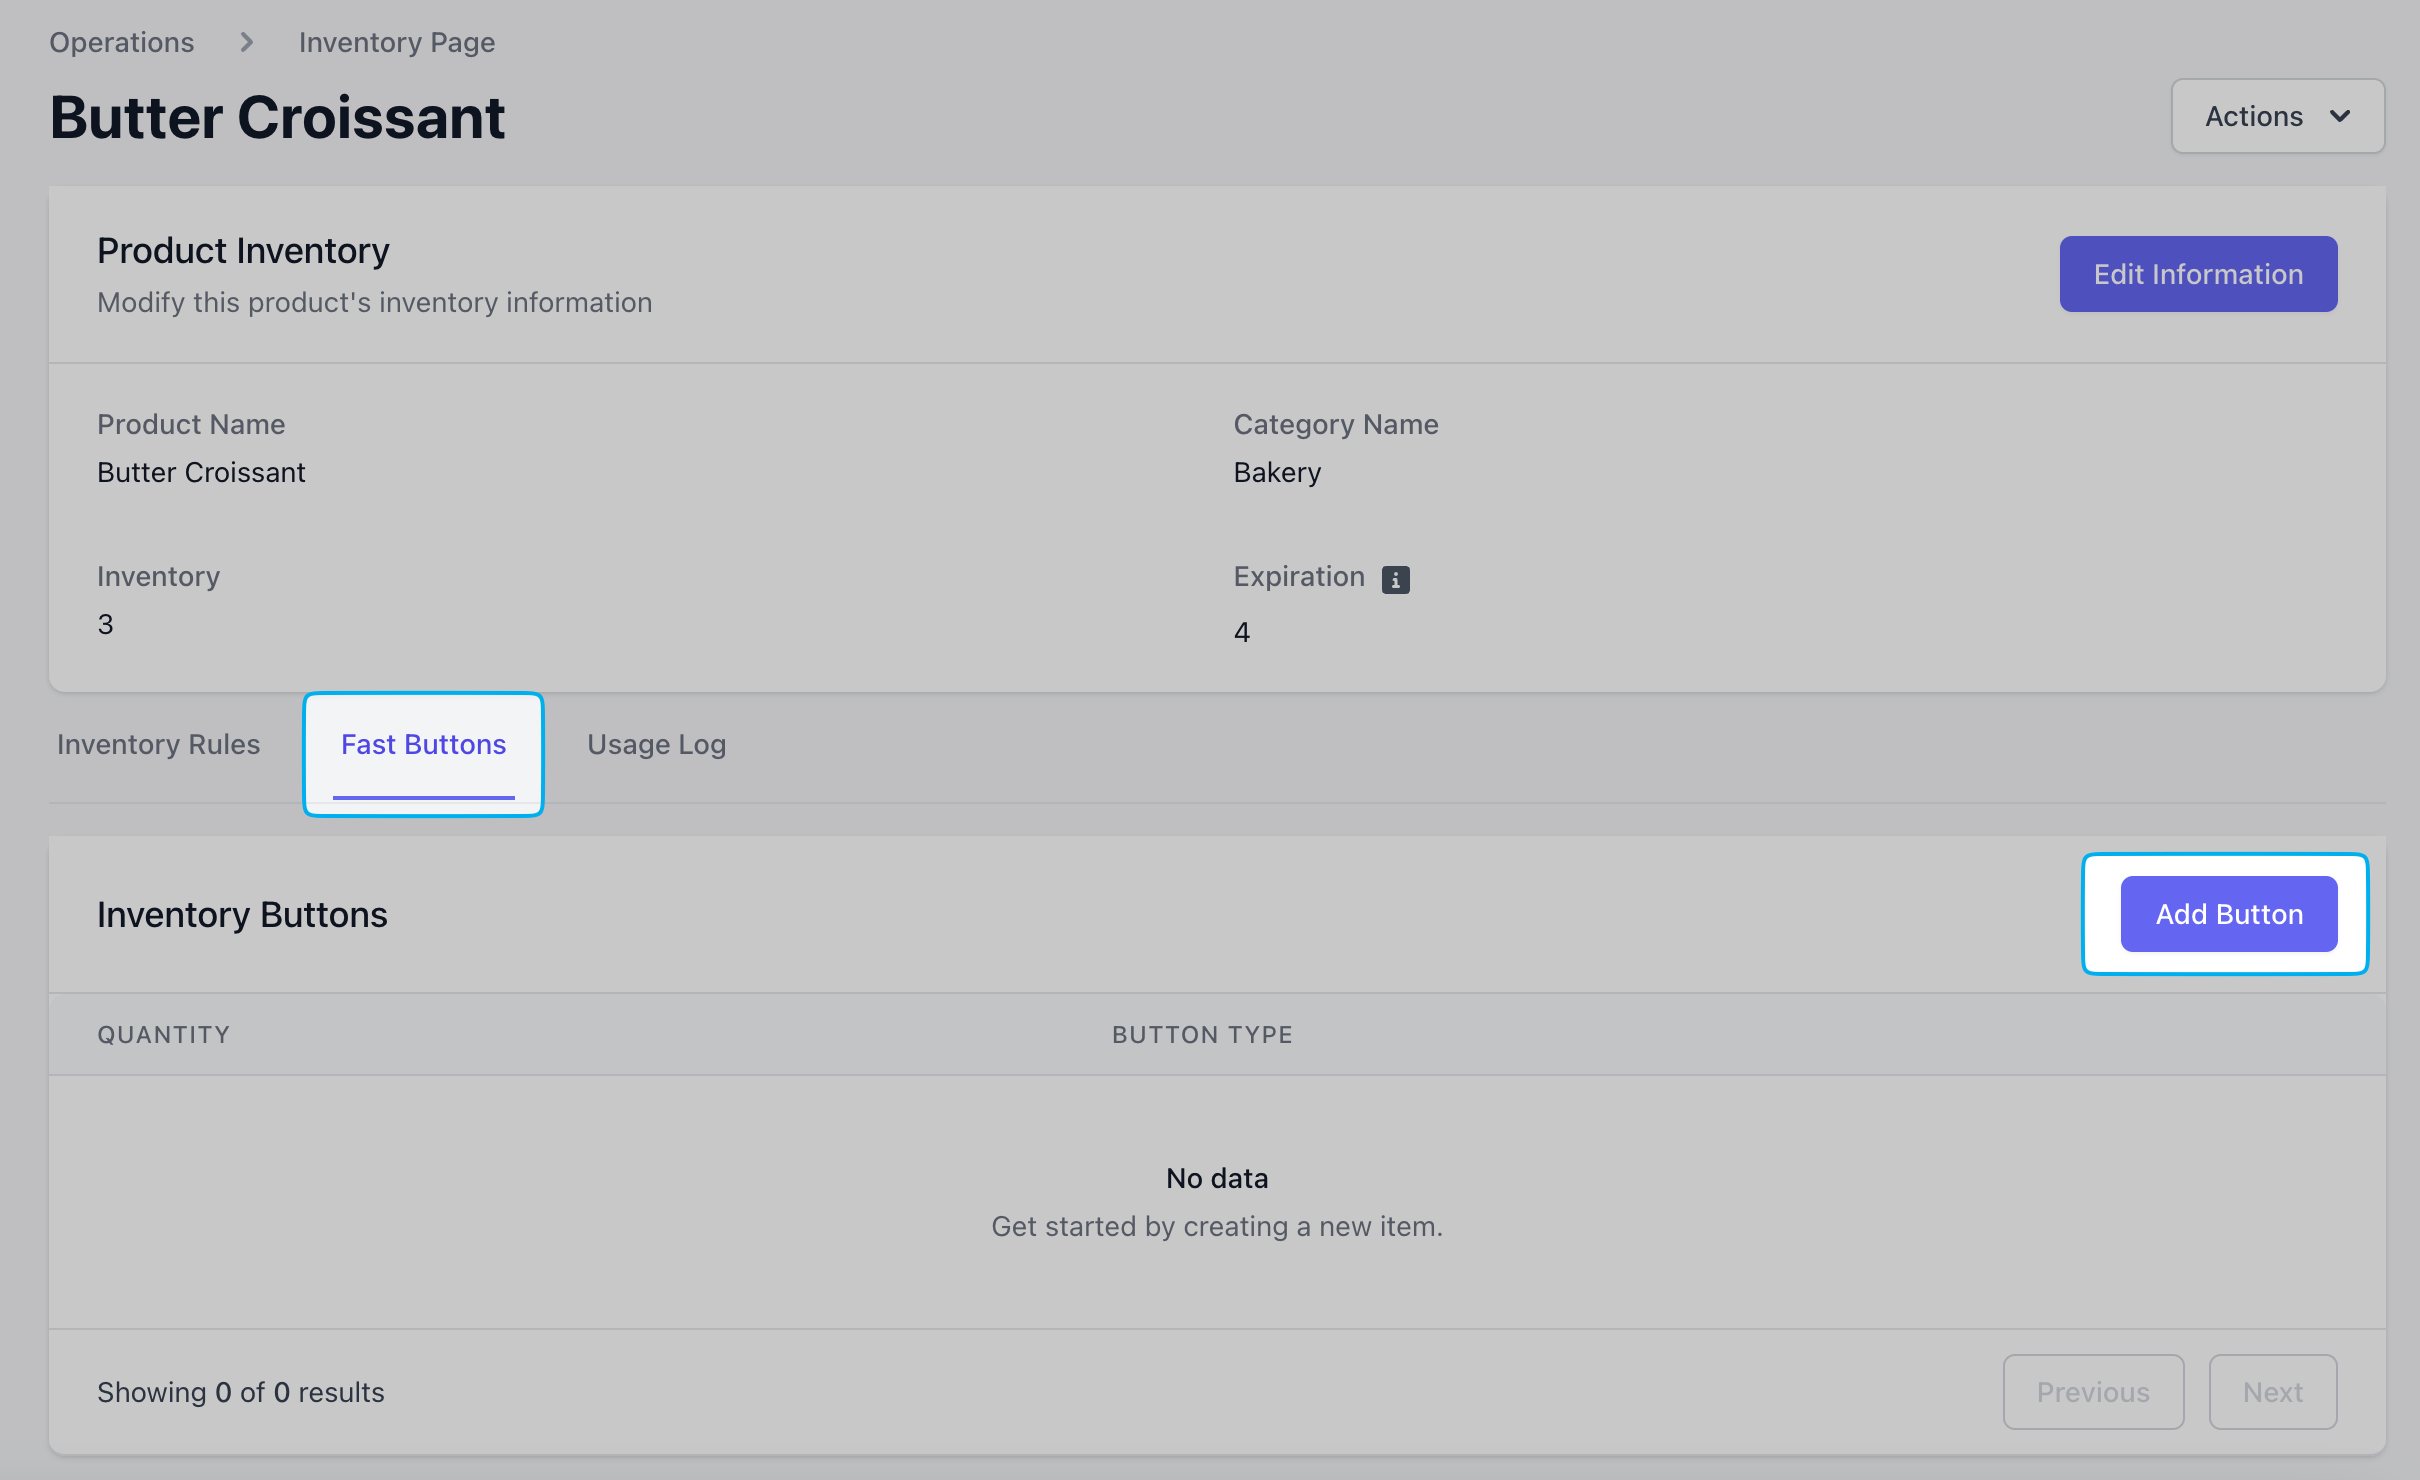
Task: Click the Actions dropdown chevron arrow
Action: click(2340, 116)
